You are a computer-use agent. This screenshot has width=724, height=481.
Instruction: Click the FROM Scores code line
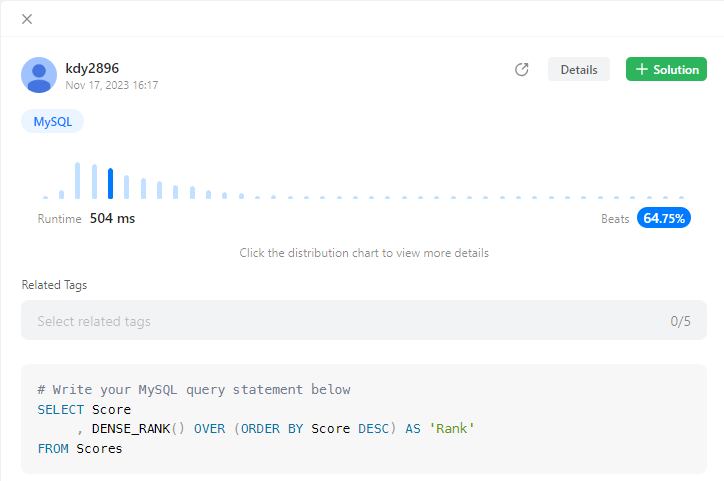(x=80, y=449)
